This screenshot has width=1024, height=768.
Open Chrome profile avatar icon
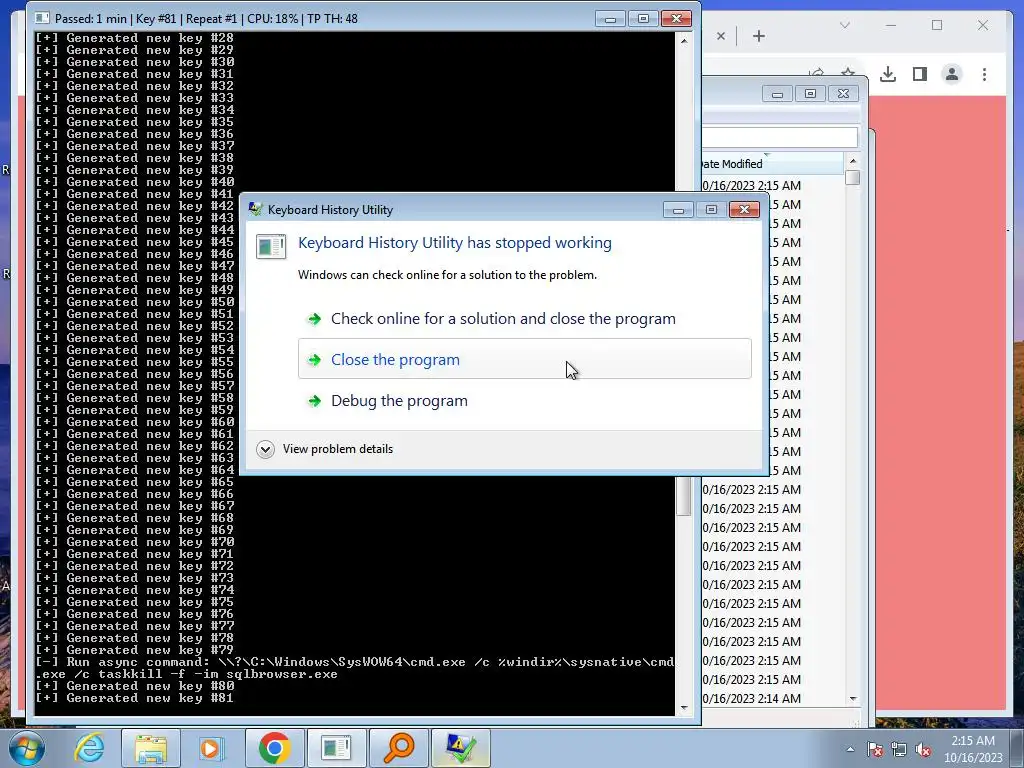952,74
